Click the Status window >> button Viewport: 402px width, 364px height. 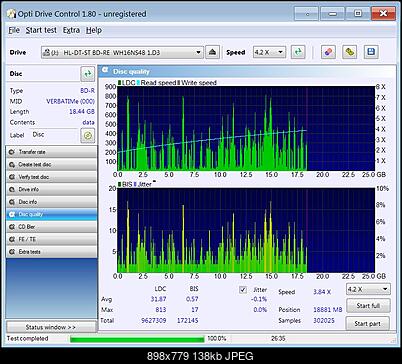(51, 327)
